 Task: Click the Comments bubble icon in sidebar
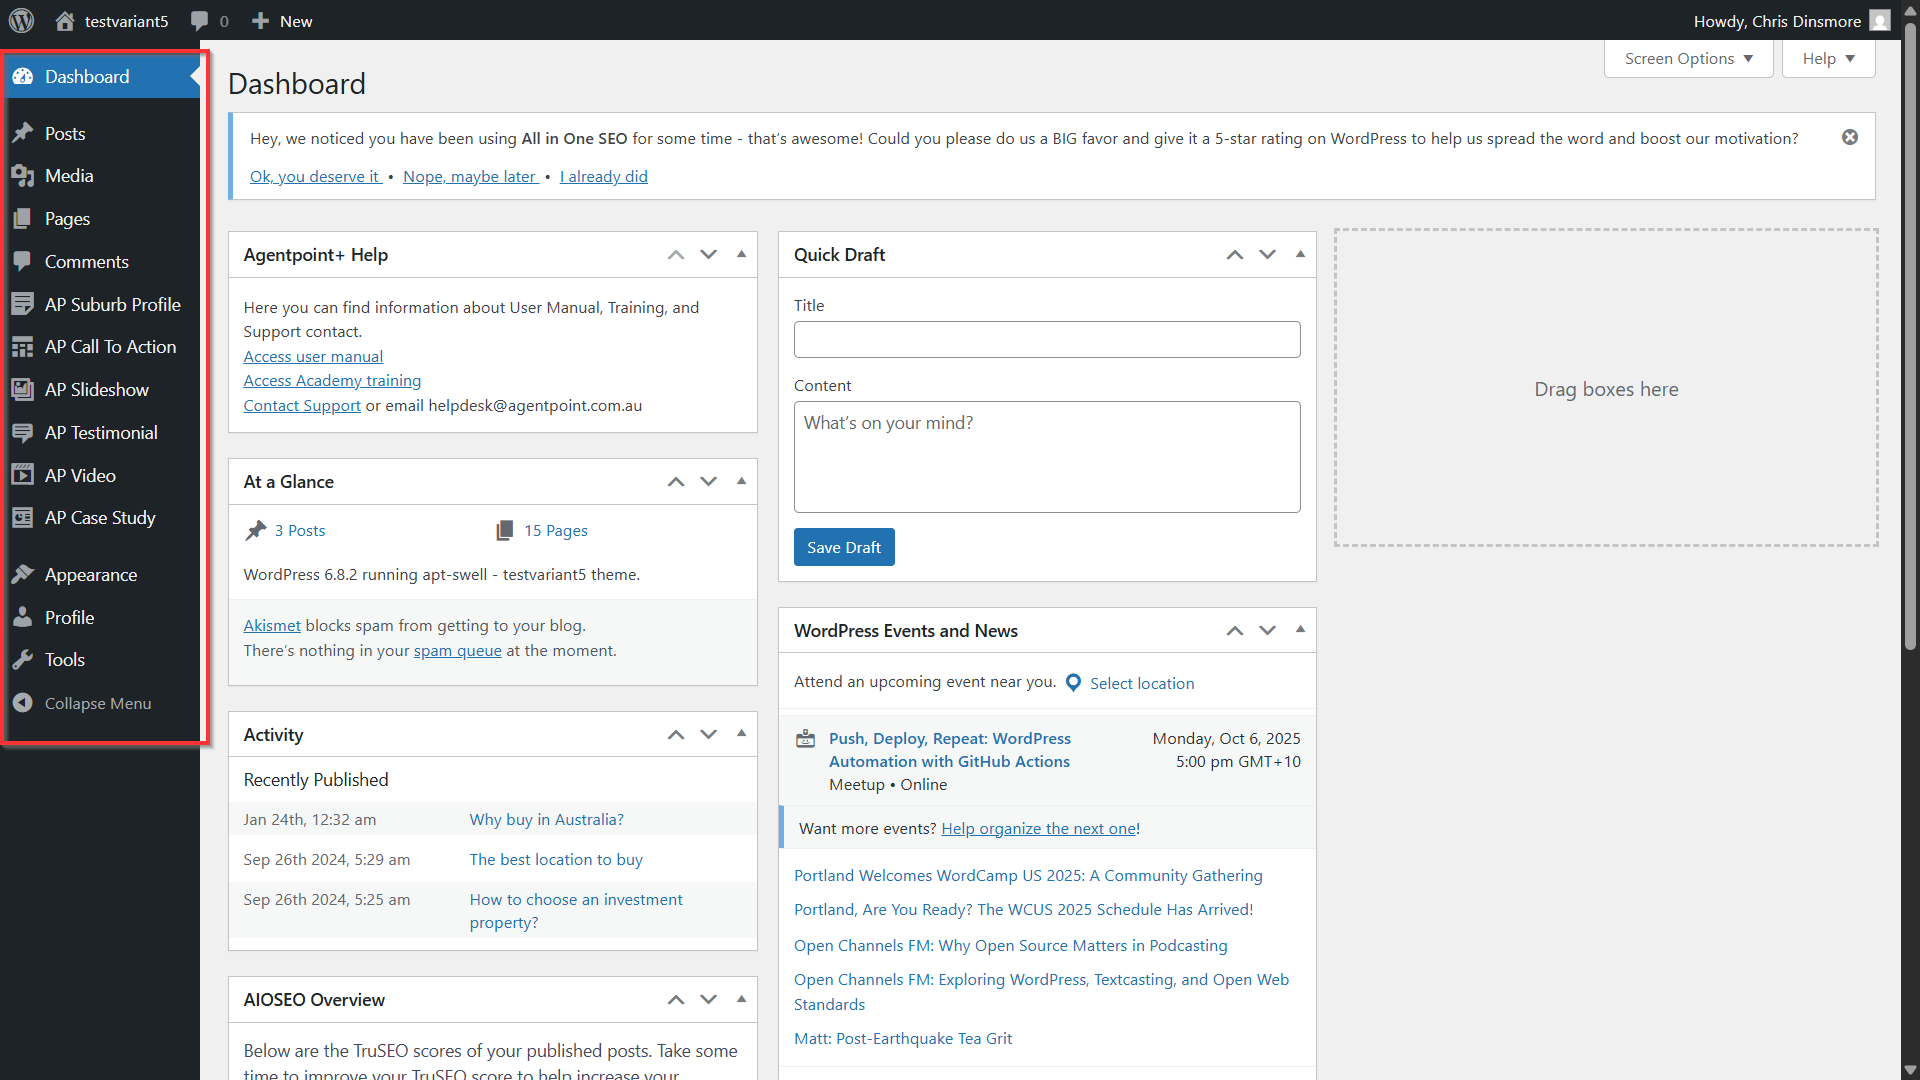click(x=23, y=262)
